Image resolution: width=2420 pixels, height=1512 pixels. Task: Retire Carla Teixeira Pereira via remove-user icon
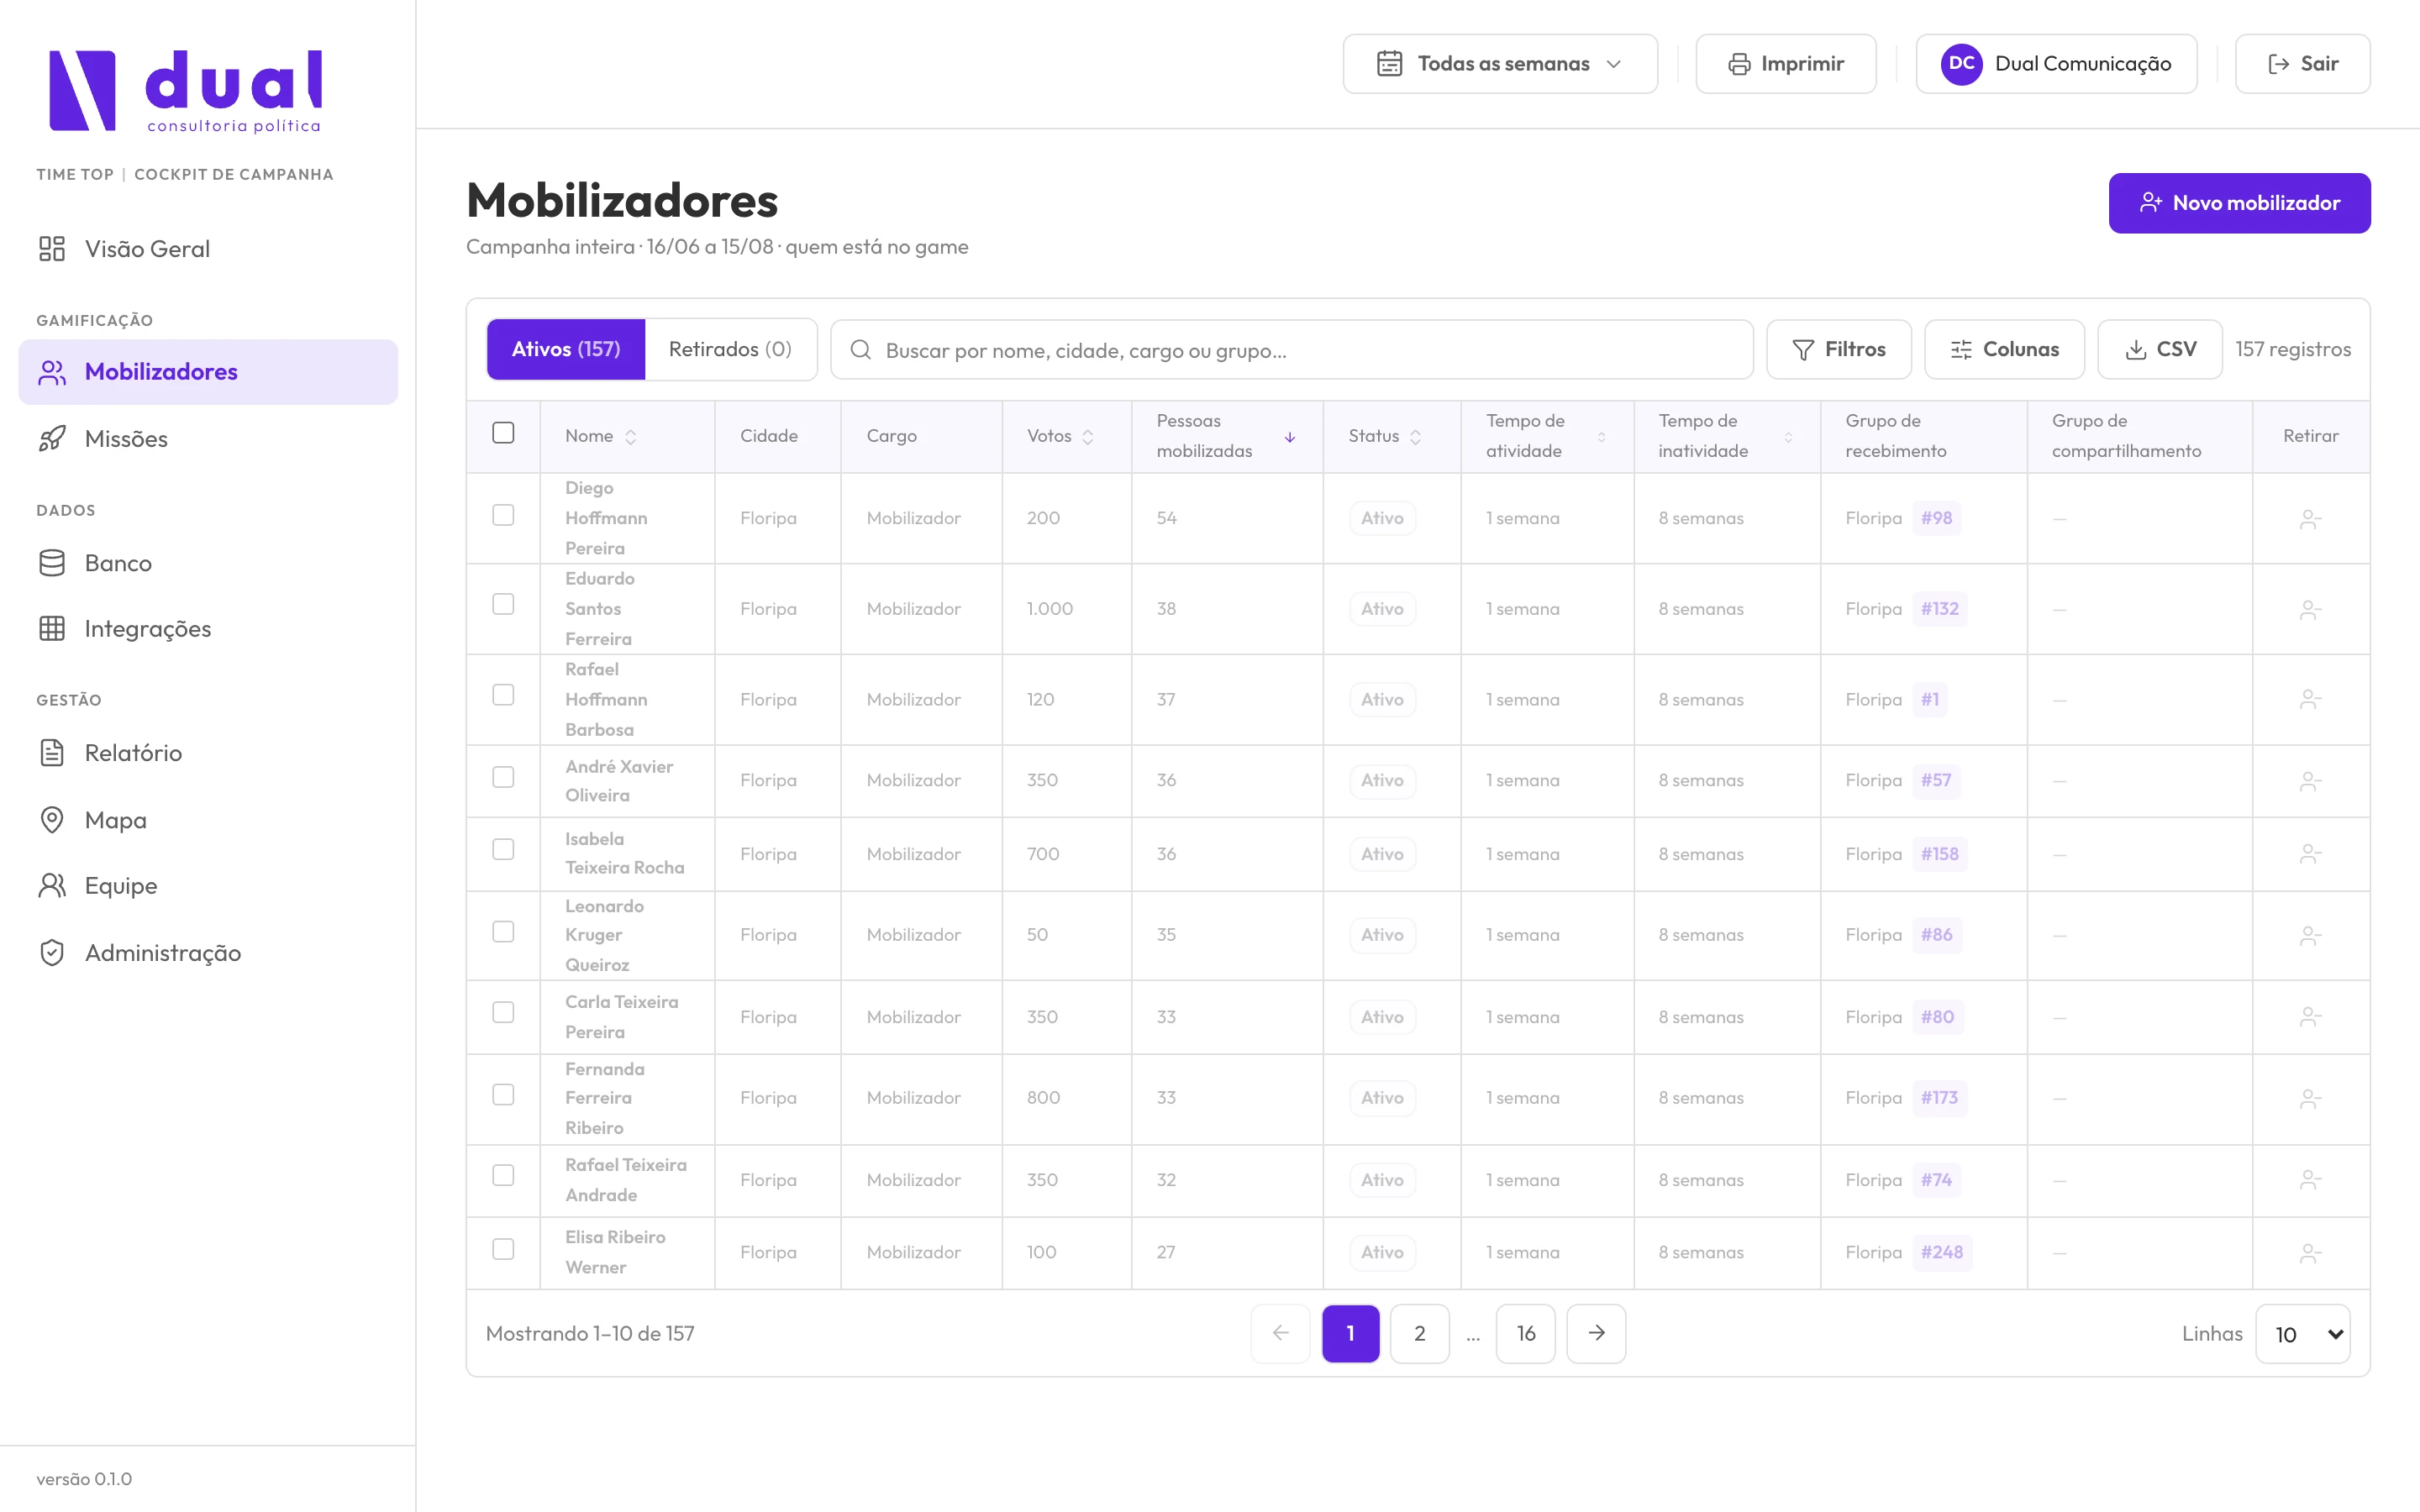(2310, 1017)
